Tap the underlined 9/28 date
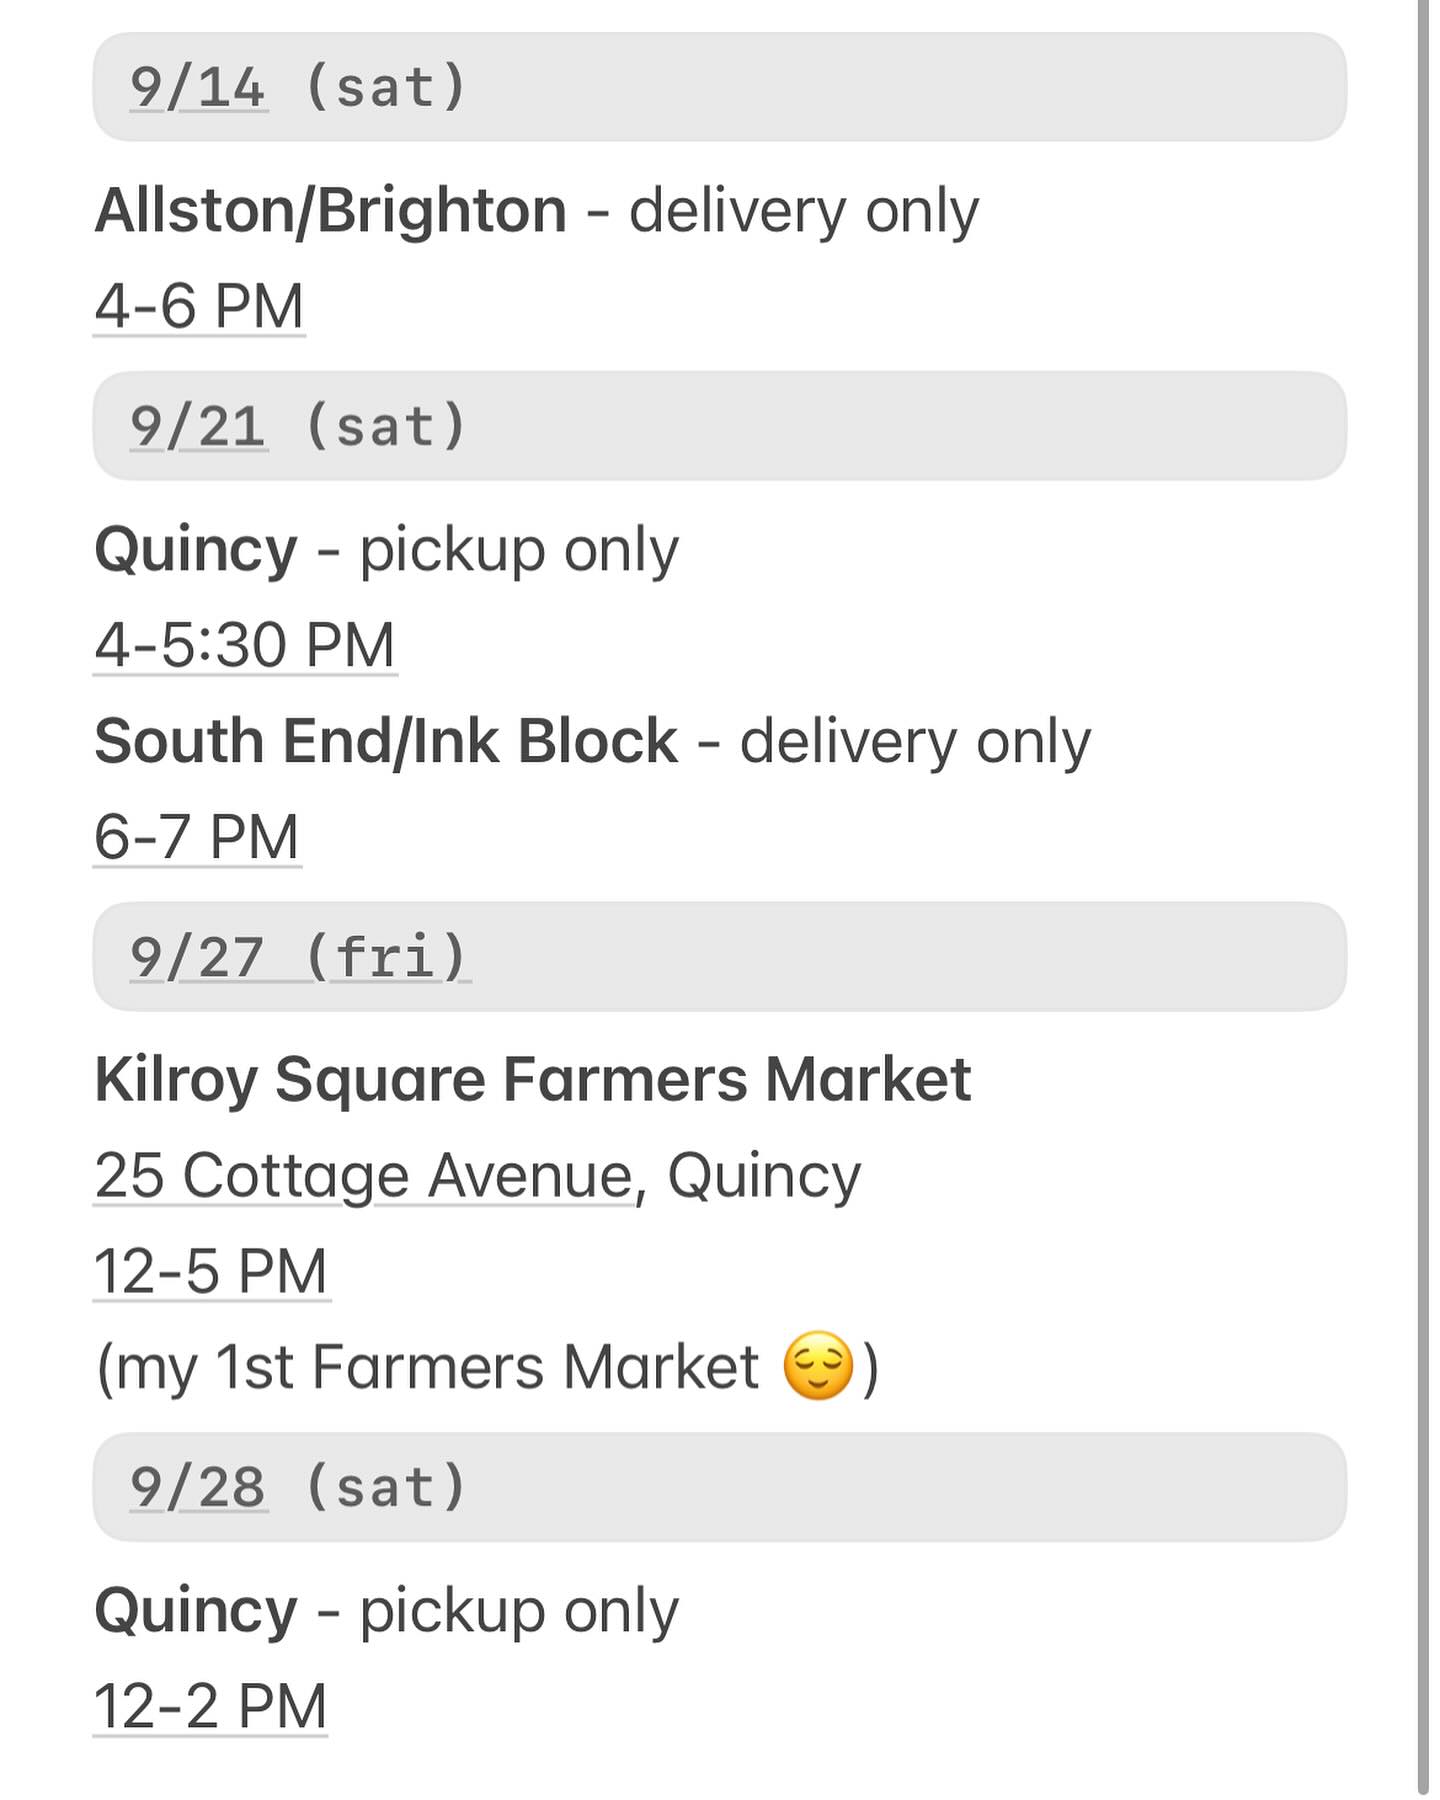This screenshot has width=1440, height=1800. [x=198, y=1487]
